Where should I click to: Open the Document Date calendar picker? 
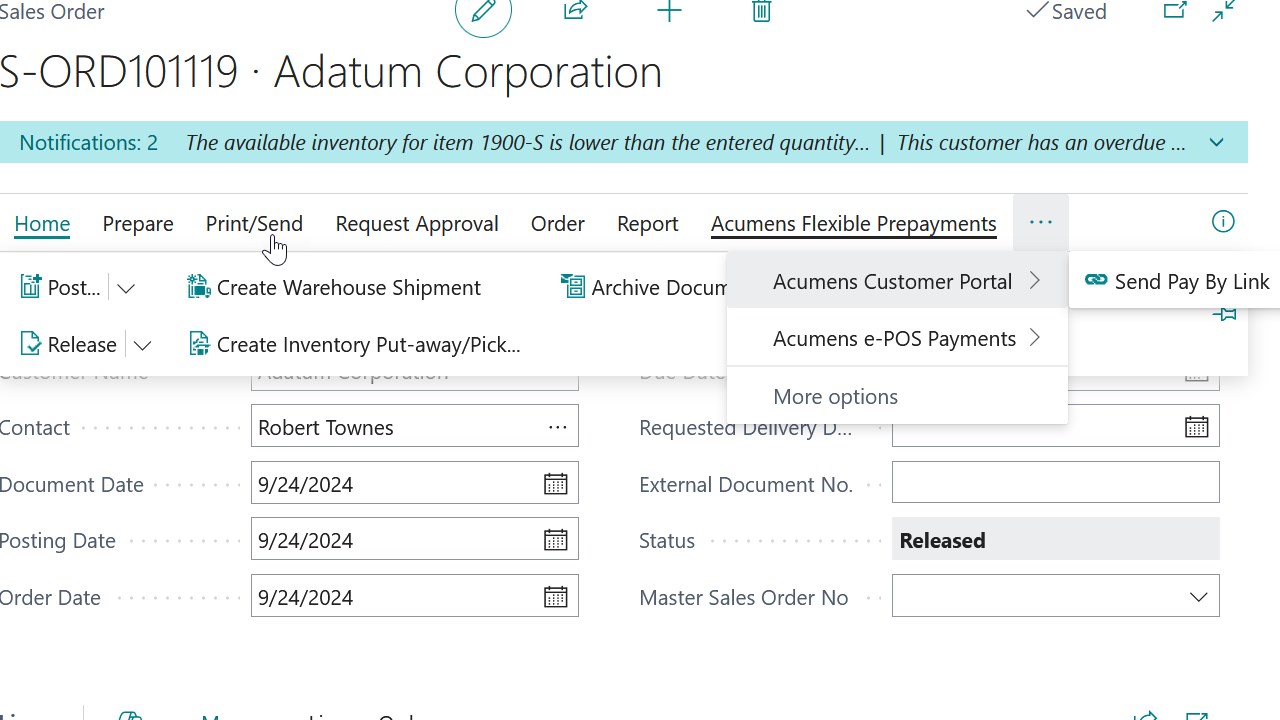[x=555, y=483]
